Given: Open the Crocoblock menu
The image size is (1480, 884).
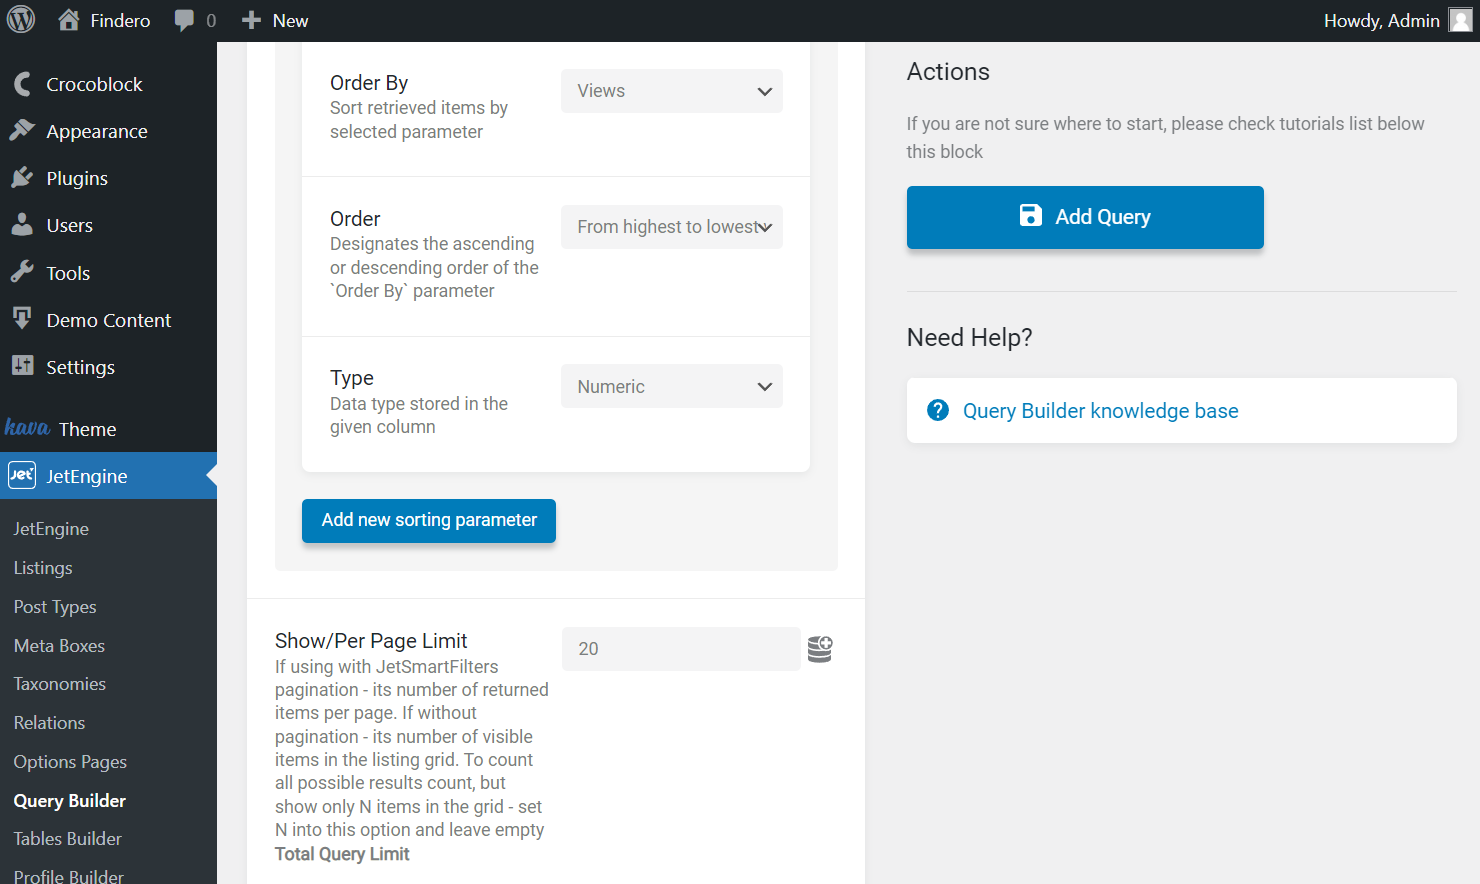Looking at the screenshot, I should point(94,84).
